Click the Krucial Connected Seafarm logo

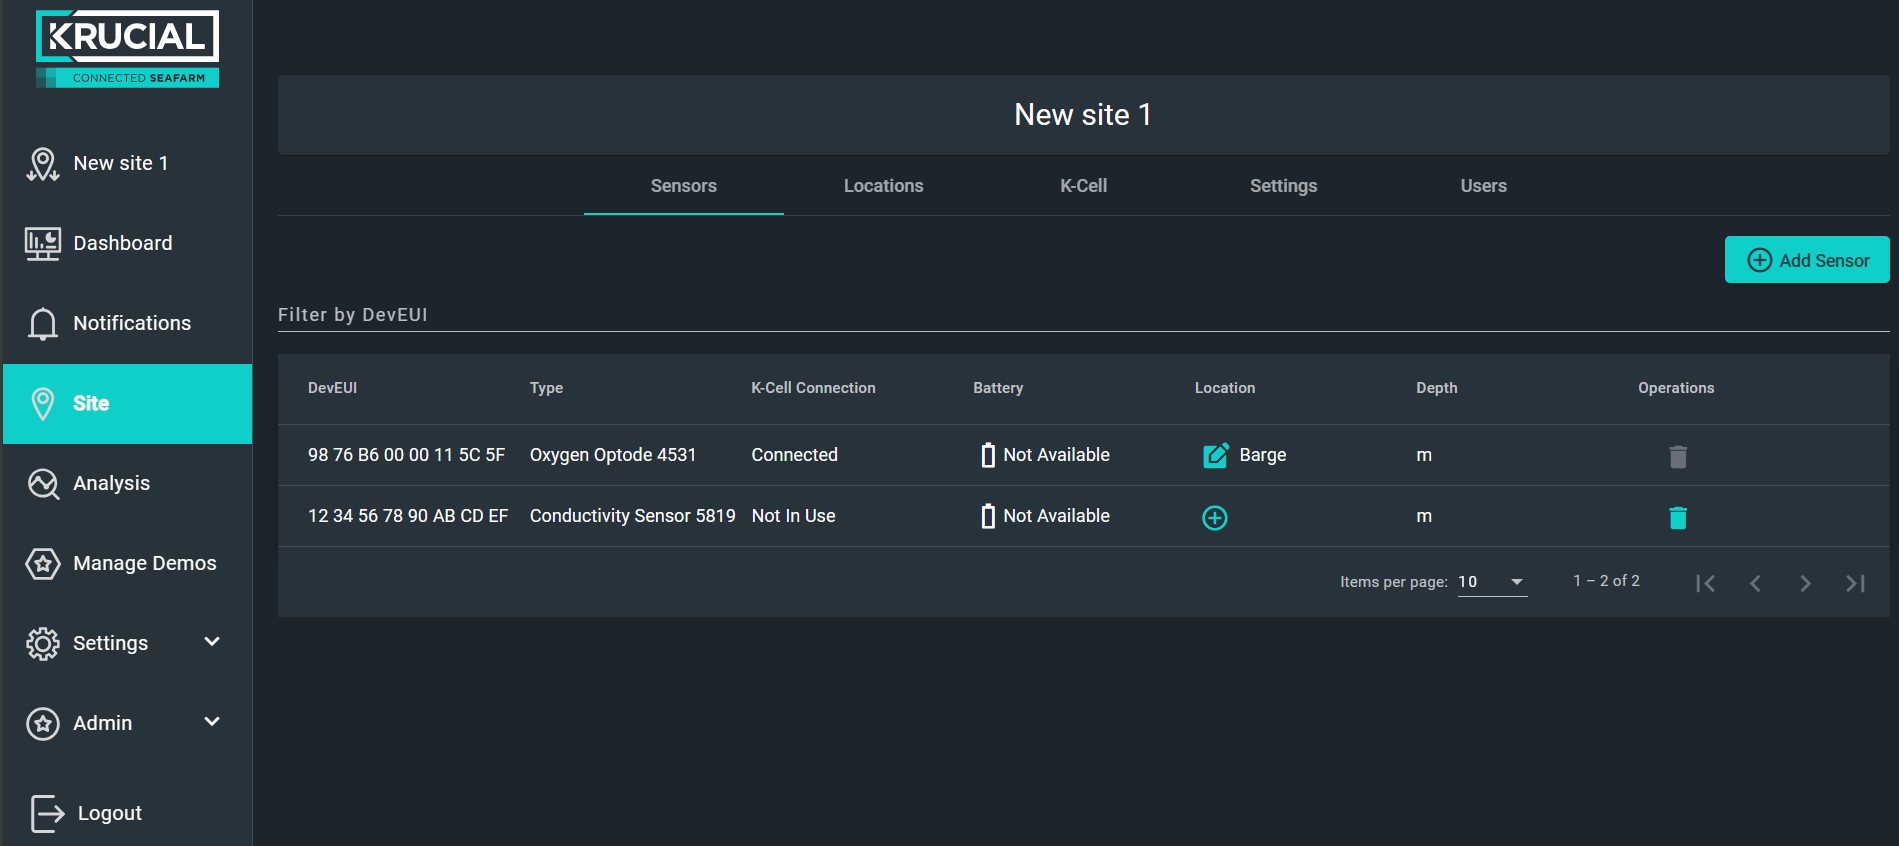(x=127, y=49)
